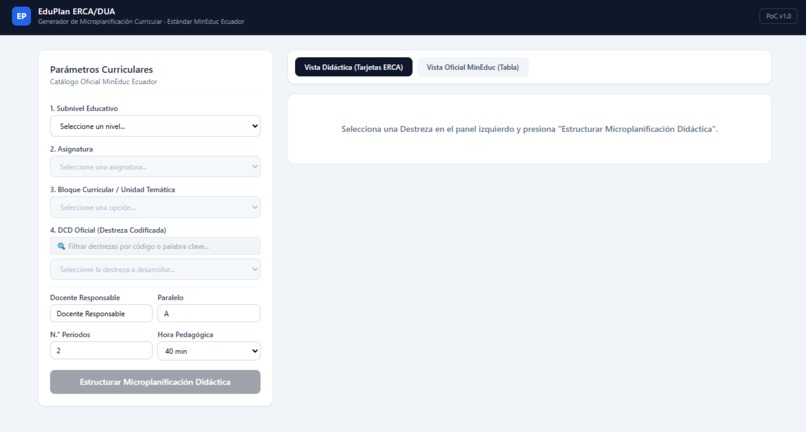Viewport: 806px width, 432px height.
Task: Click the EP app logo icon
Action: [x=21, y=16]
